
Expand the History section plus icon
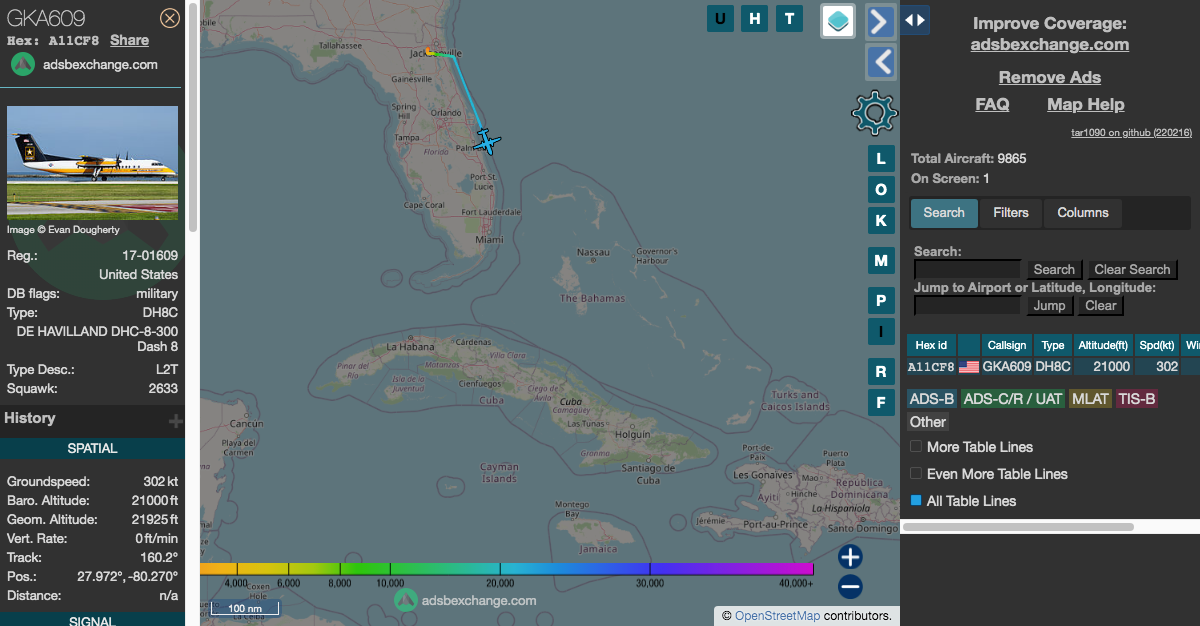176,421
